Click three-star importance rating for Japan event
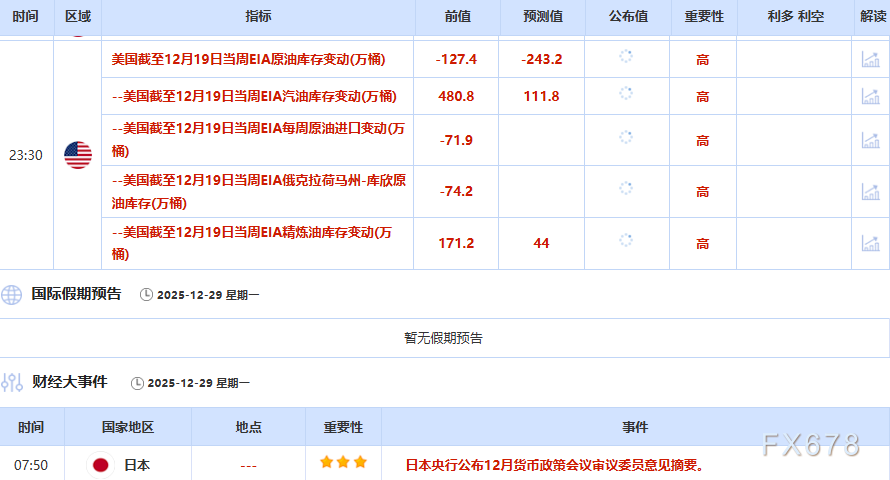This screenshot has width=890, height=480. [x=343, y=463]
